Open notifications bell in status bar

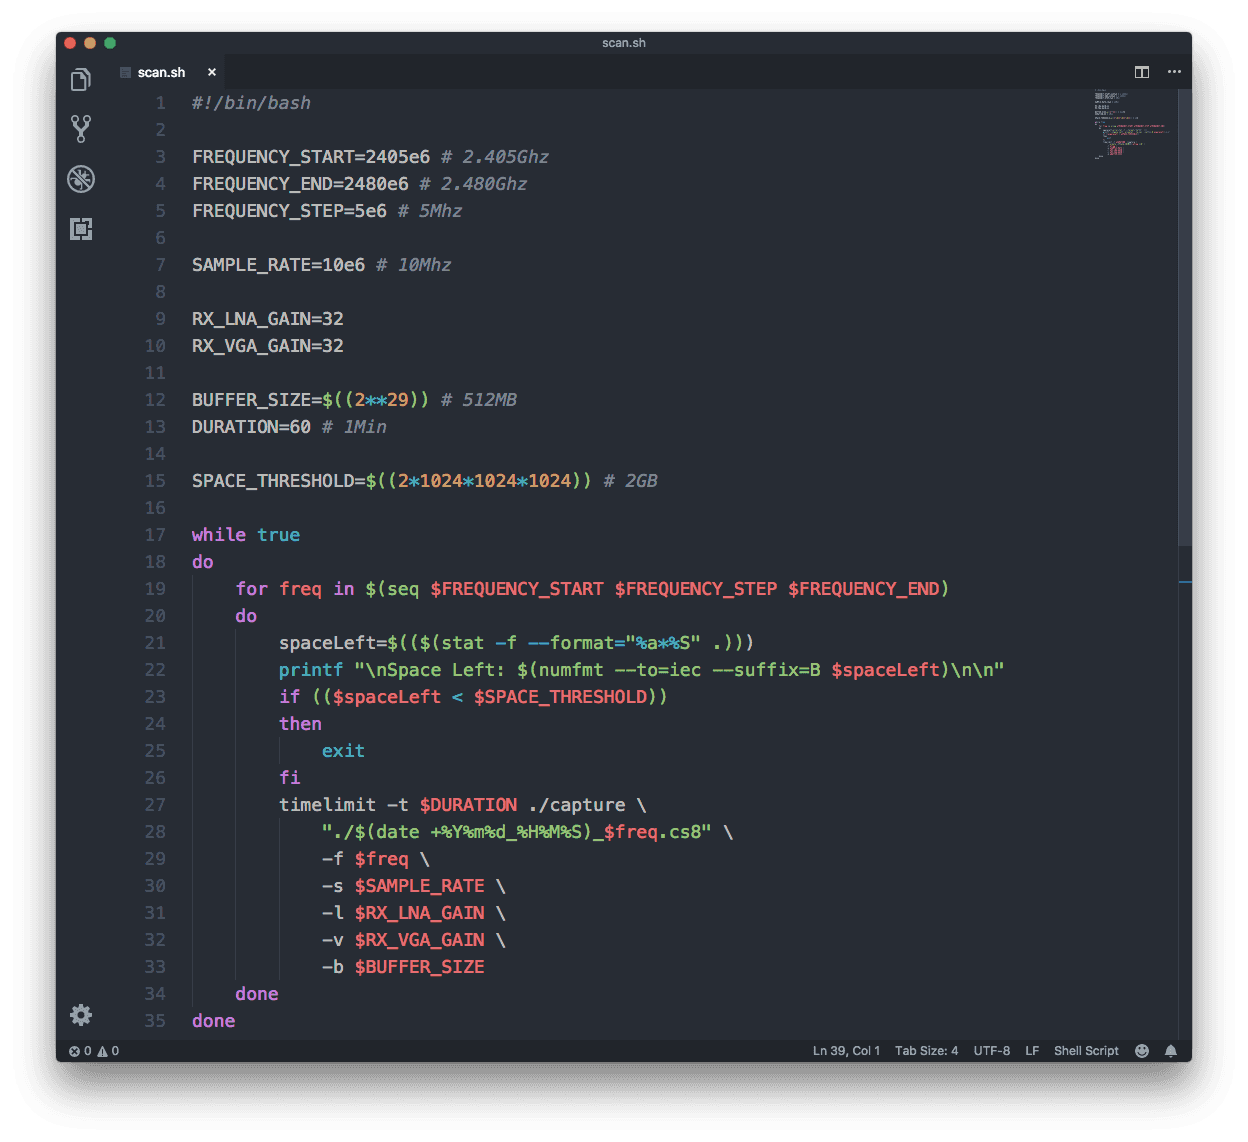point(1171,1051)
